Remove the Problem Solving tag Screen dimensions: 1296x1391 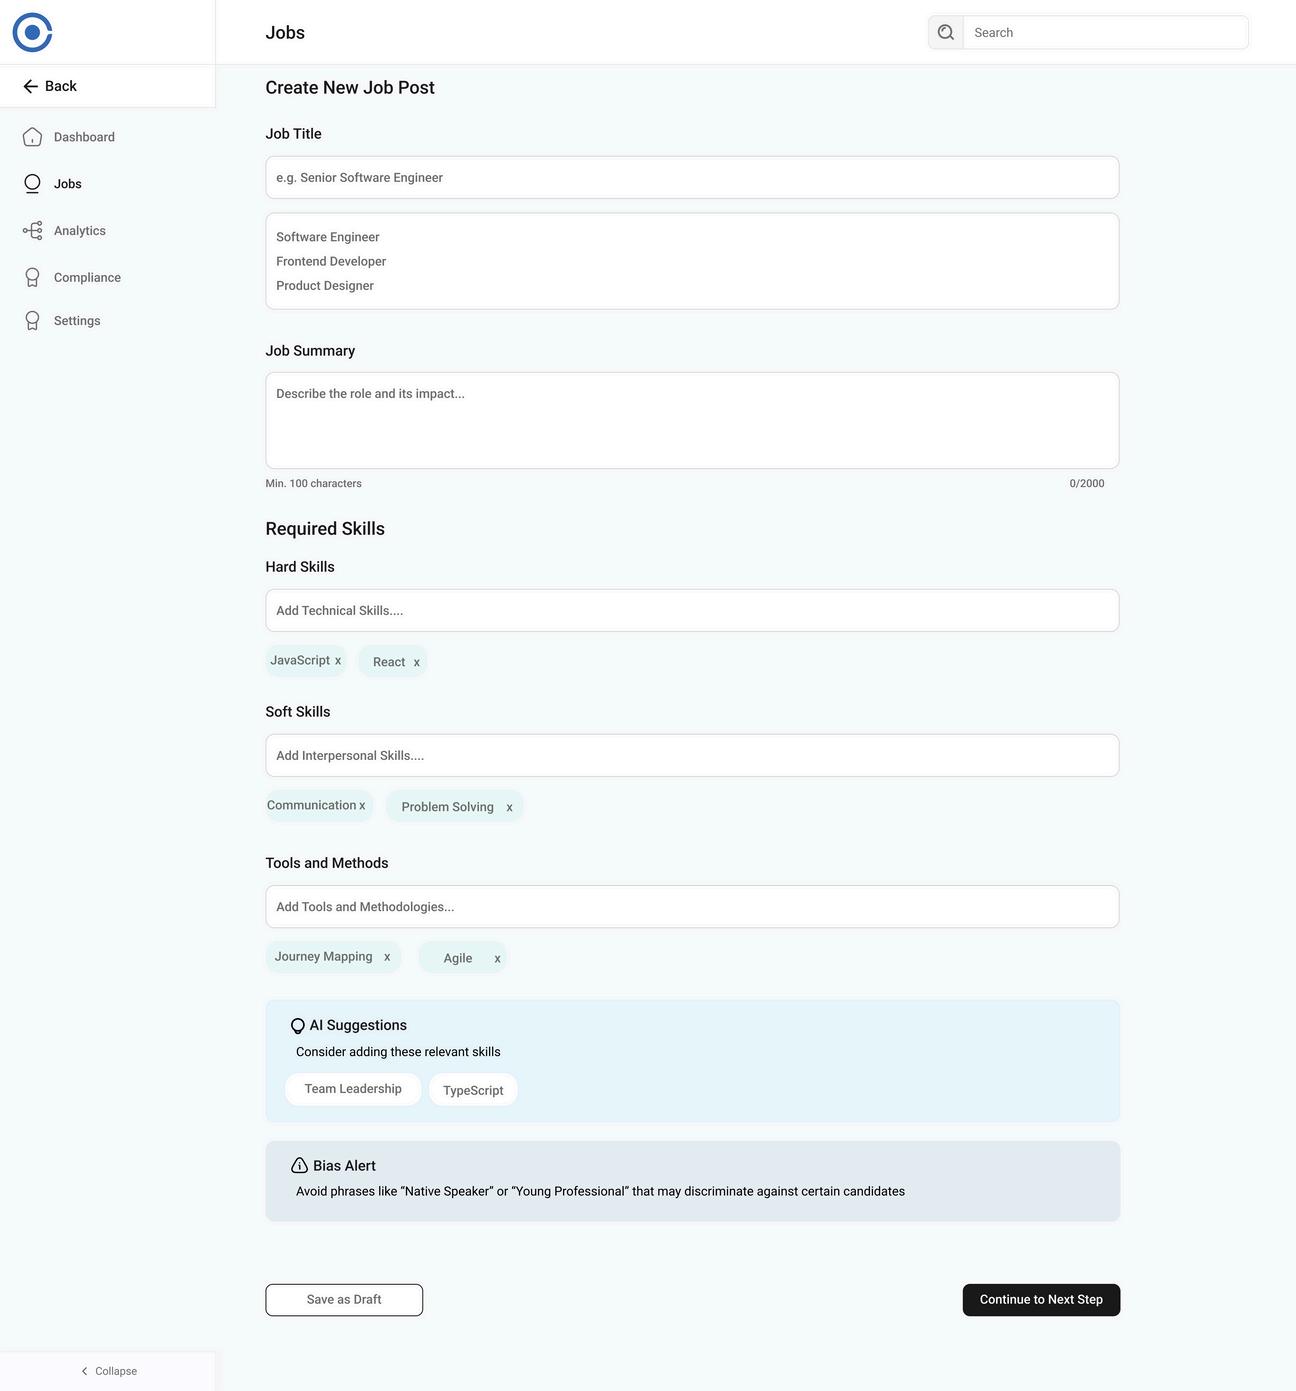pyautogui.click(x=509, y=807)
